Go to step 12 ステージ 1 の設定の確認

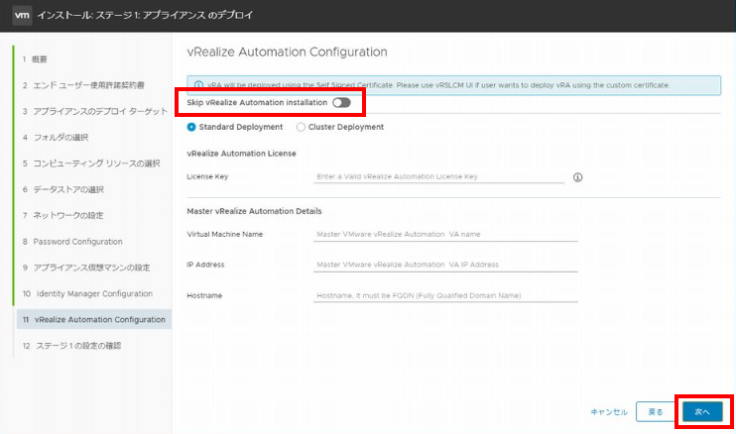(x=72, y=346)
